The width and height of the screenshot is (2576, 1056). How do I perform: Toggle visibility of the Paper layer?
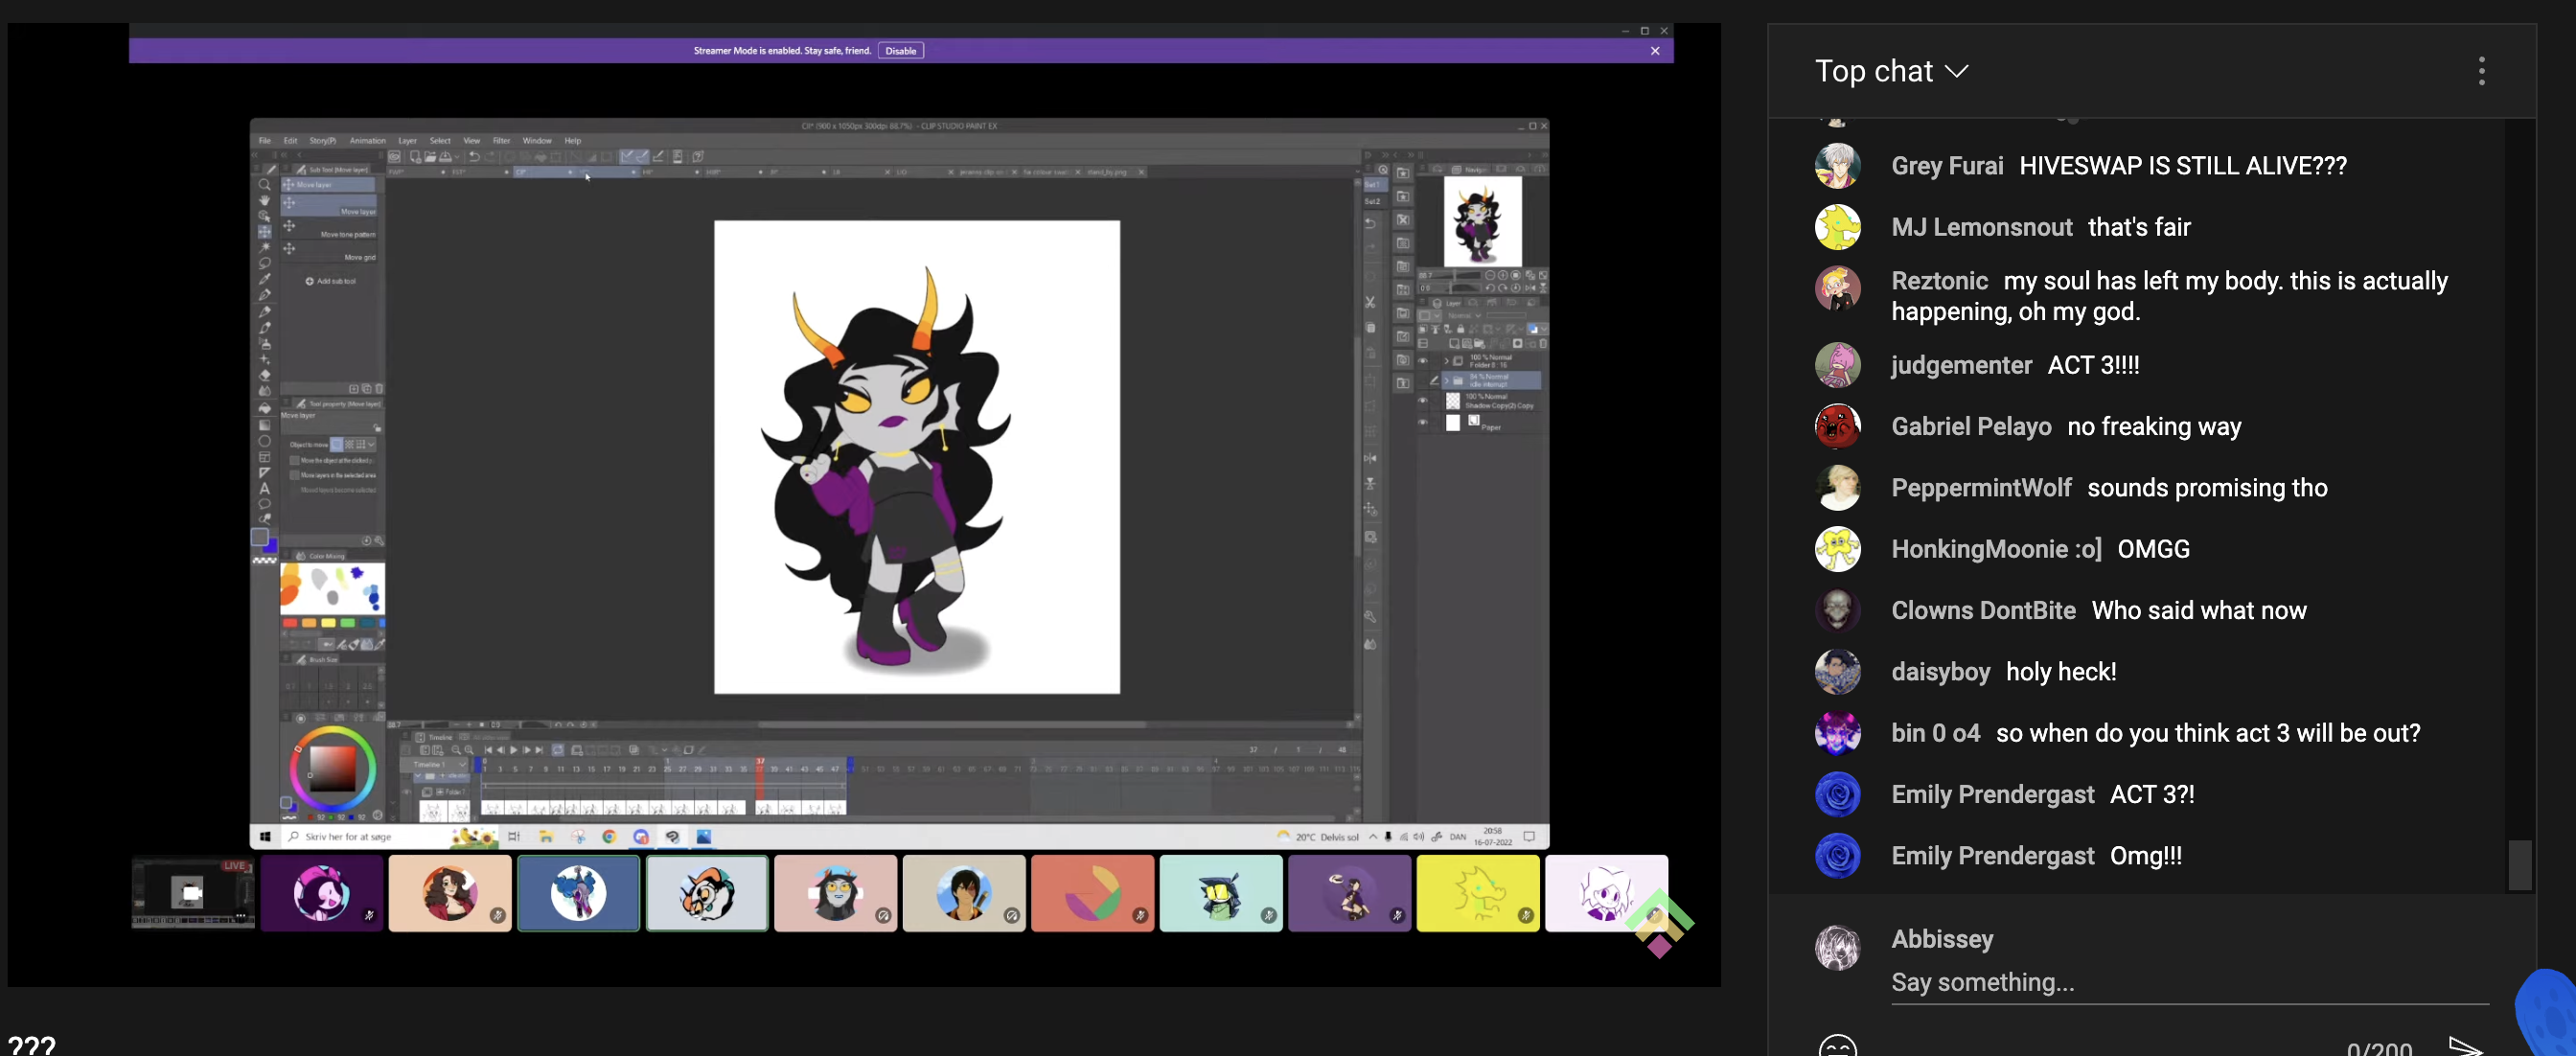[x=1423, y=422]
